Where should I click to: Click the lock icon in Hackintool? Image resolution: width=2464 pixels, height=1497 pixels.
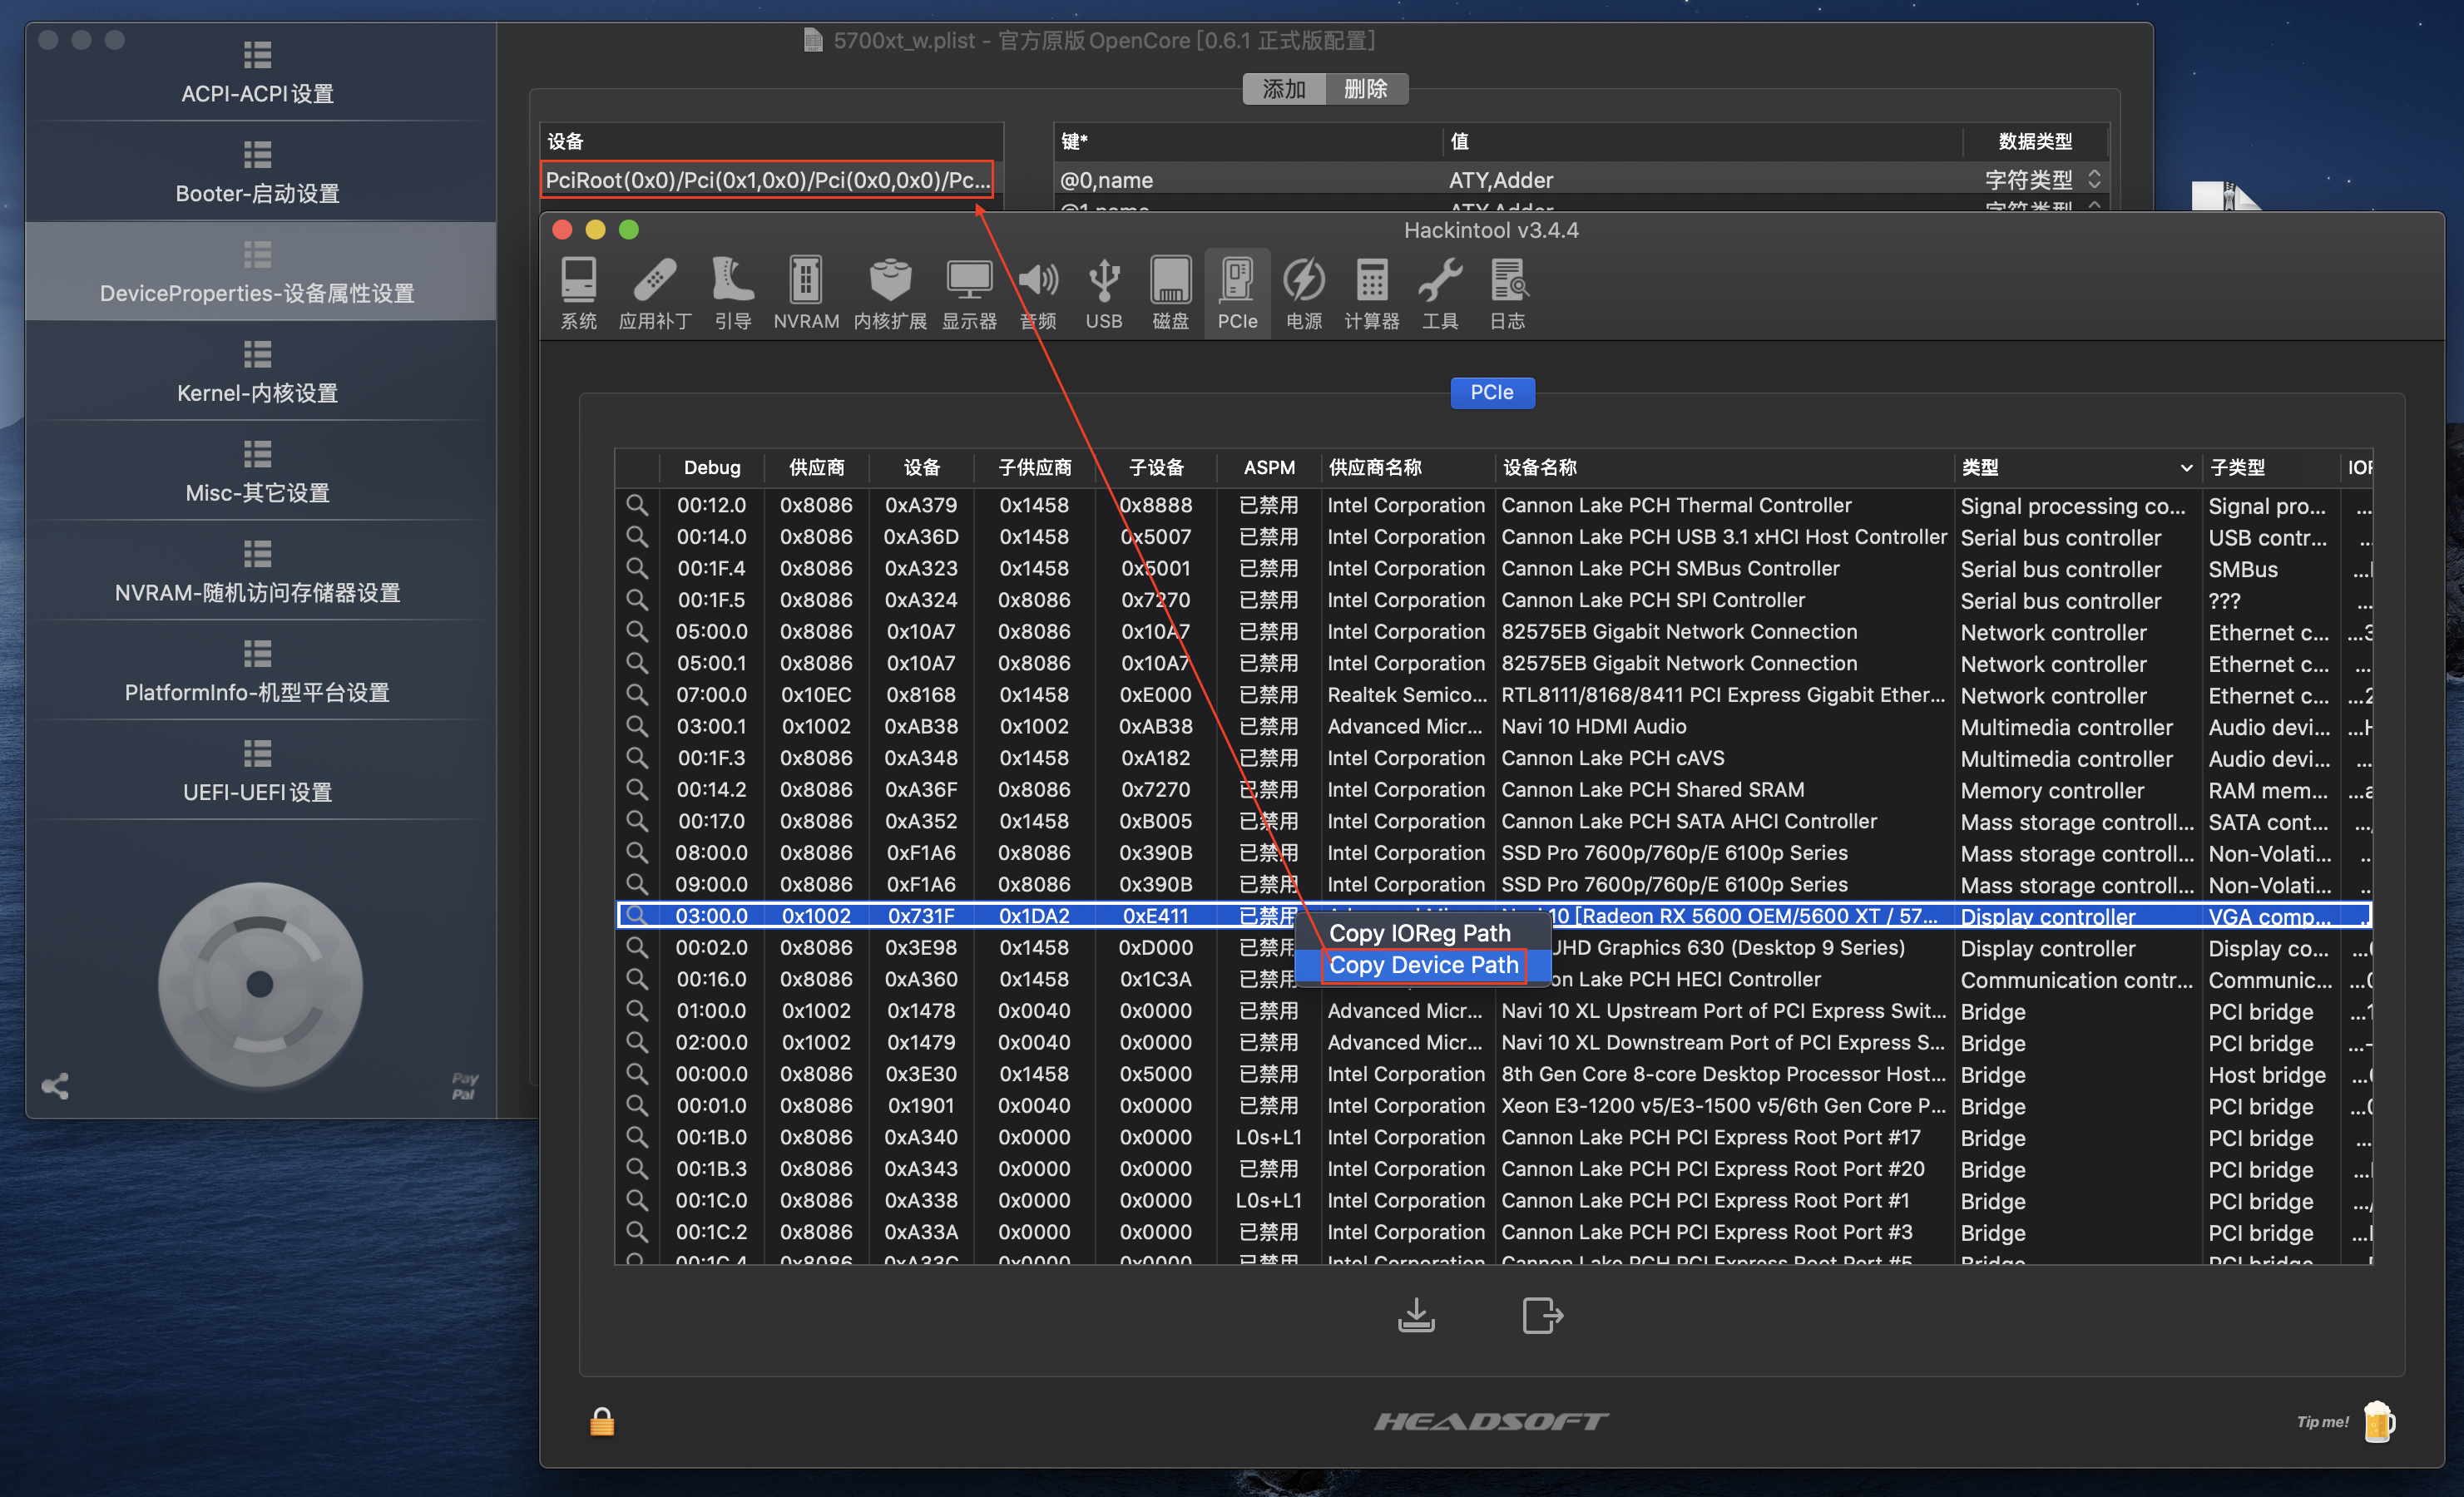pos(602,1421)
